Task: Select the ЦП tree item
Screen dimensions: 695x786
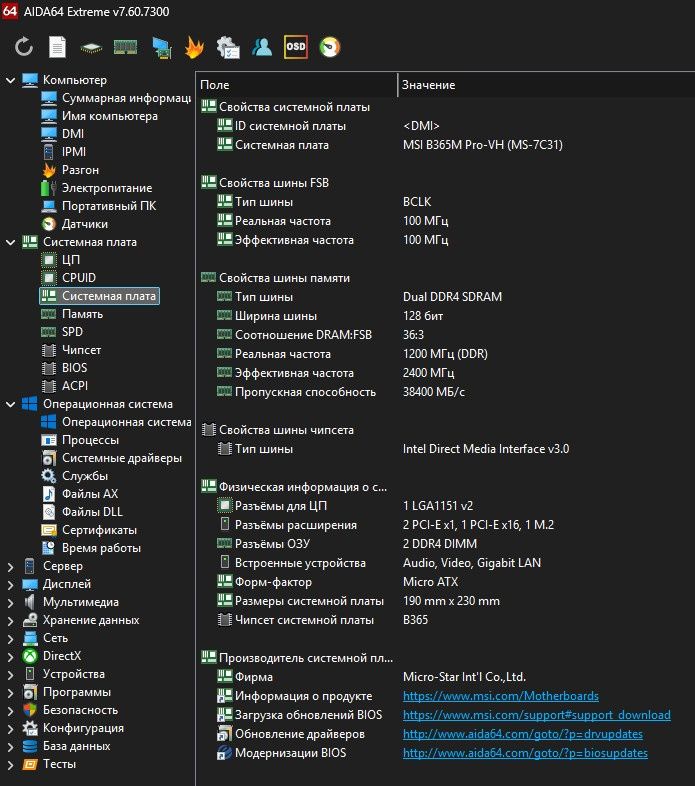Action: [x=61, y=260]
